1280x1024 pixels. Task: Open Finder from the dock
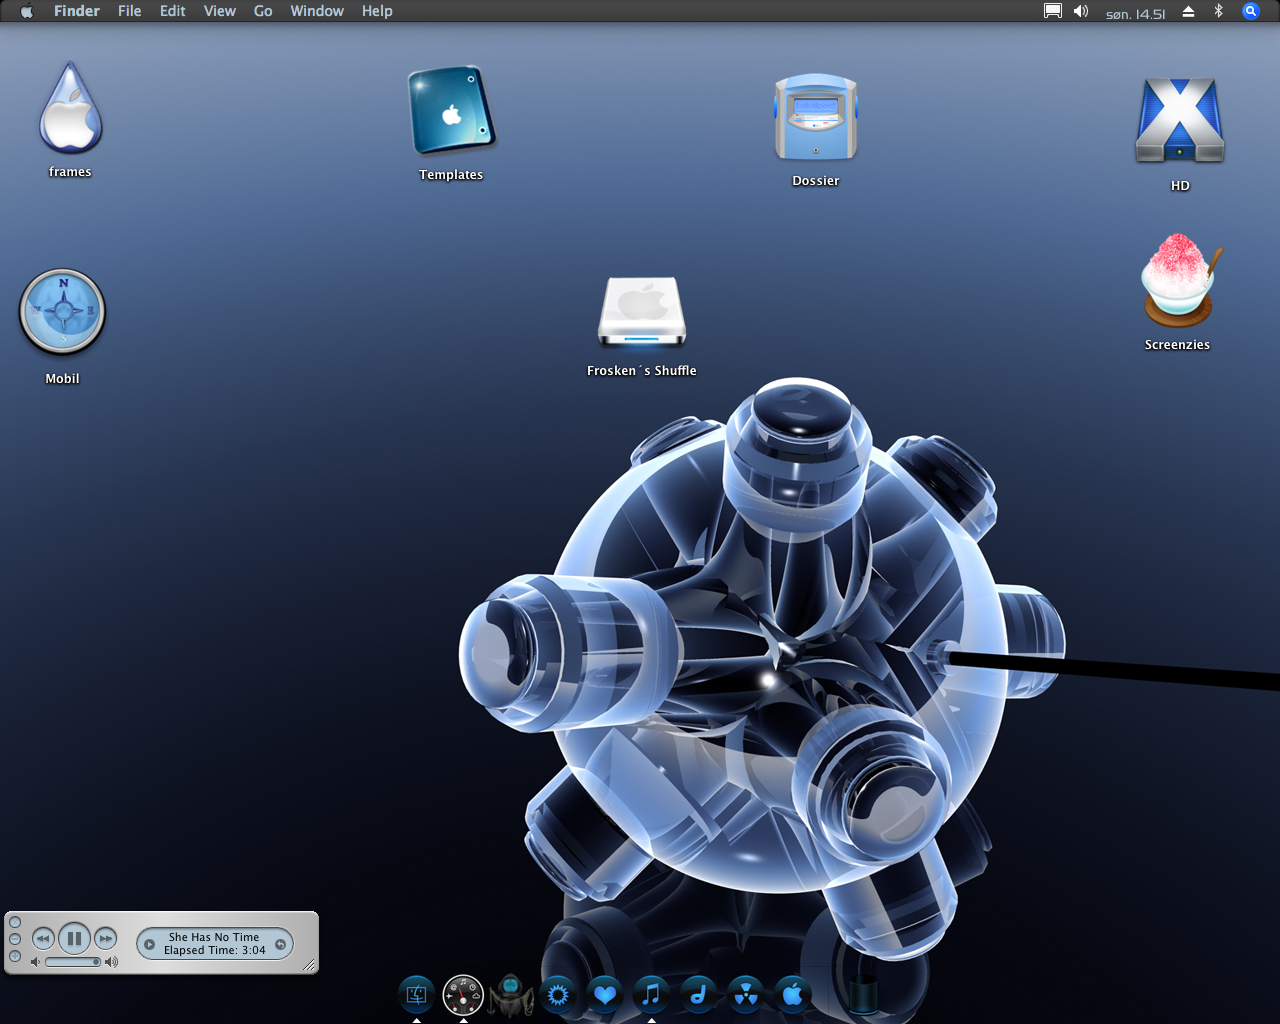(x=416, y=994)
